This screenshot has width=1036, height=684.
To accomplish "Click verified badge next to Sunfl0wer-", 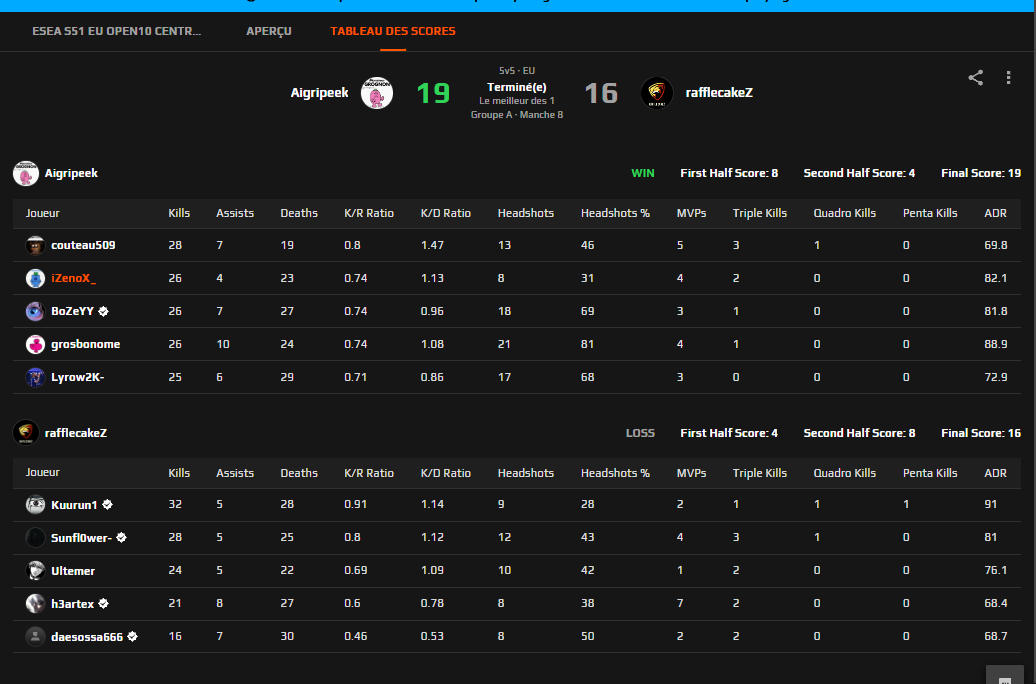I will click(x=122, y=538).
